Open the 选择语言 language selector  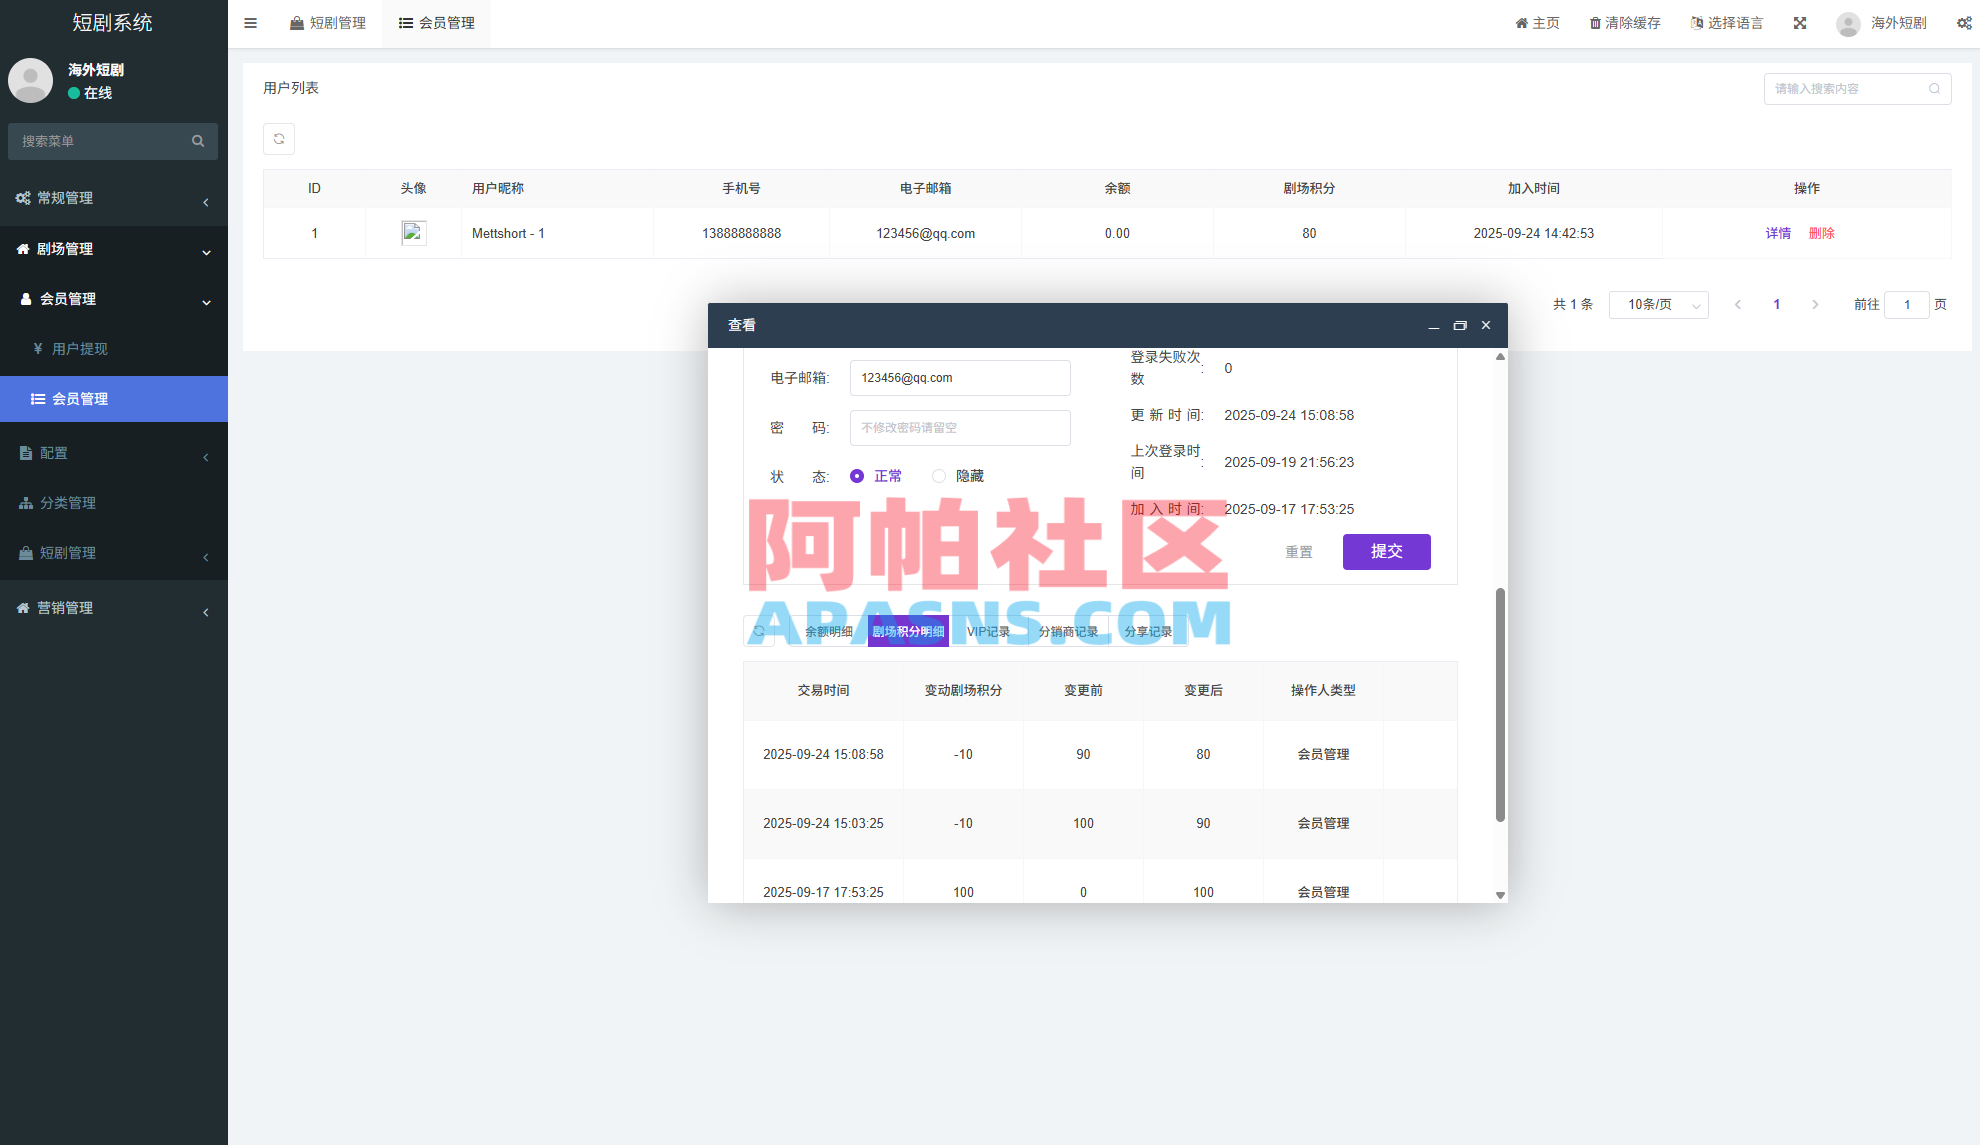[x=1726, y=22]
